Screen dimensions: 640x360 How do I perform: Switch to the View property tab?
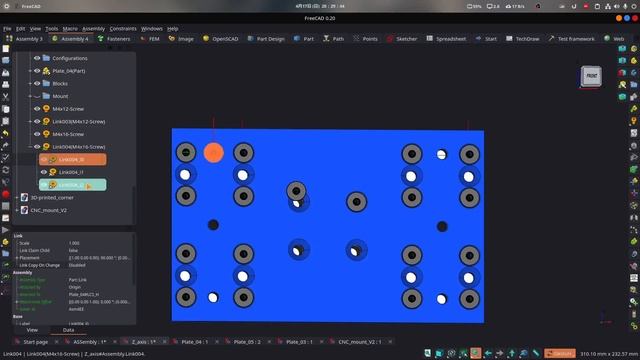pyautogui.click(x=32, y=330)
